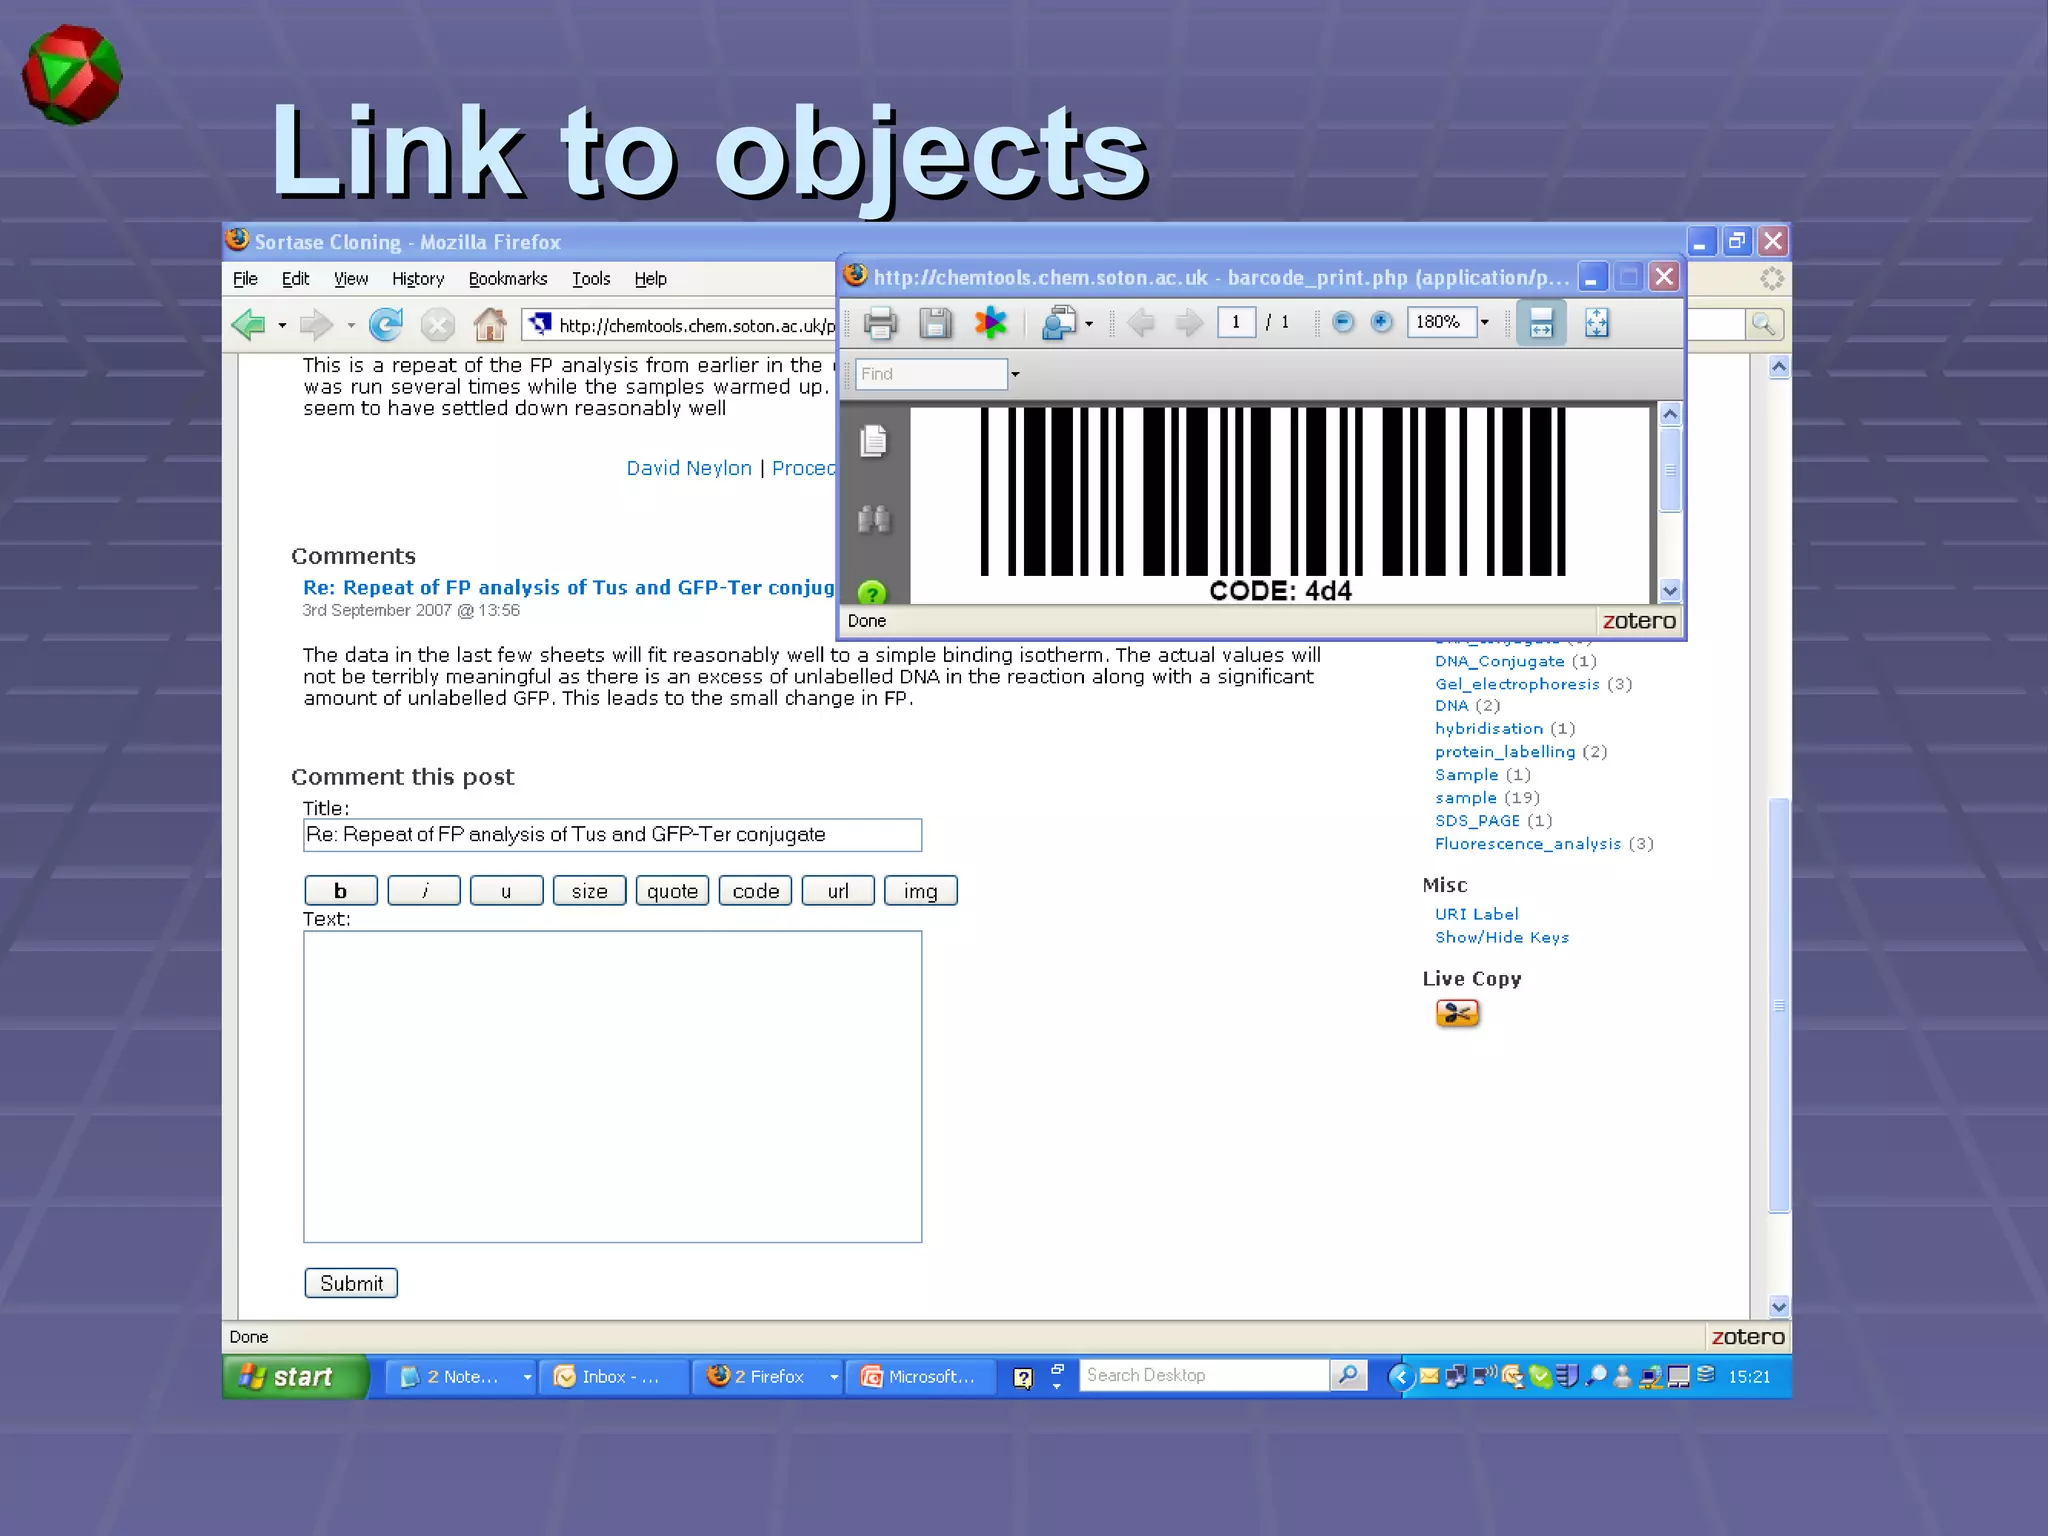Click the Firefox Forward arrow button
The width and height of the screenshot is (2048, 1536).
316,325
